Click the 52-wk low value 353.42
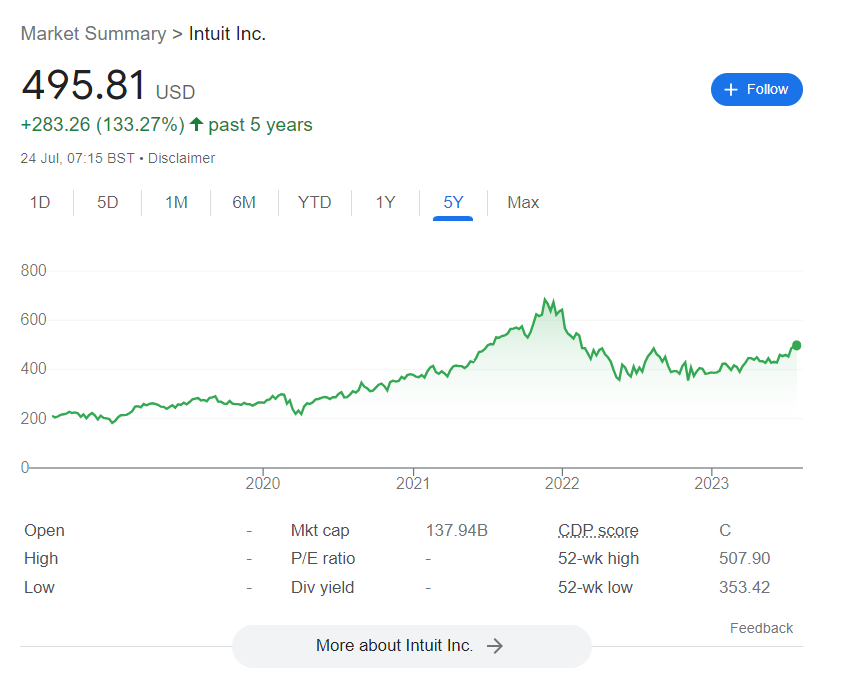This screenshot has height=683, width=846. [745, 587]
